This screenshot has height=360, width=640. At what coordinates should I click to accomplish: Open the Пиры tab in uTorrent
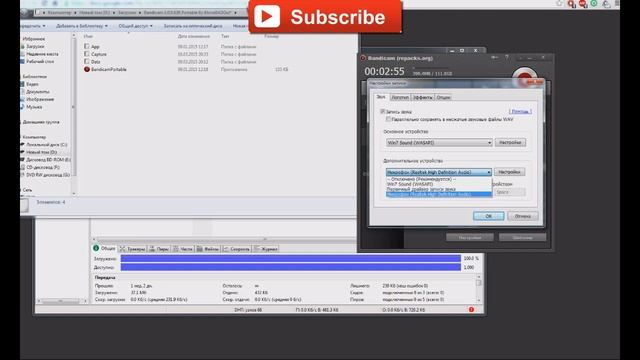pyautogui.click(x=159, y=249)
